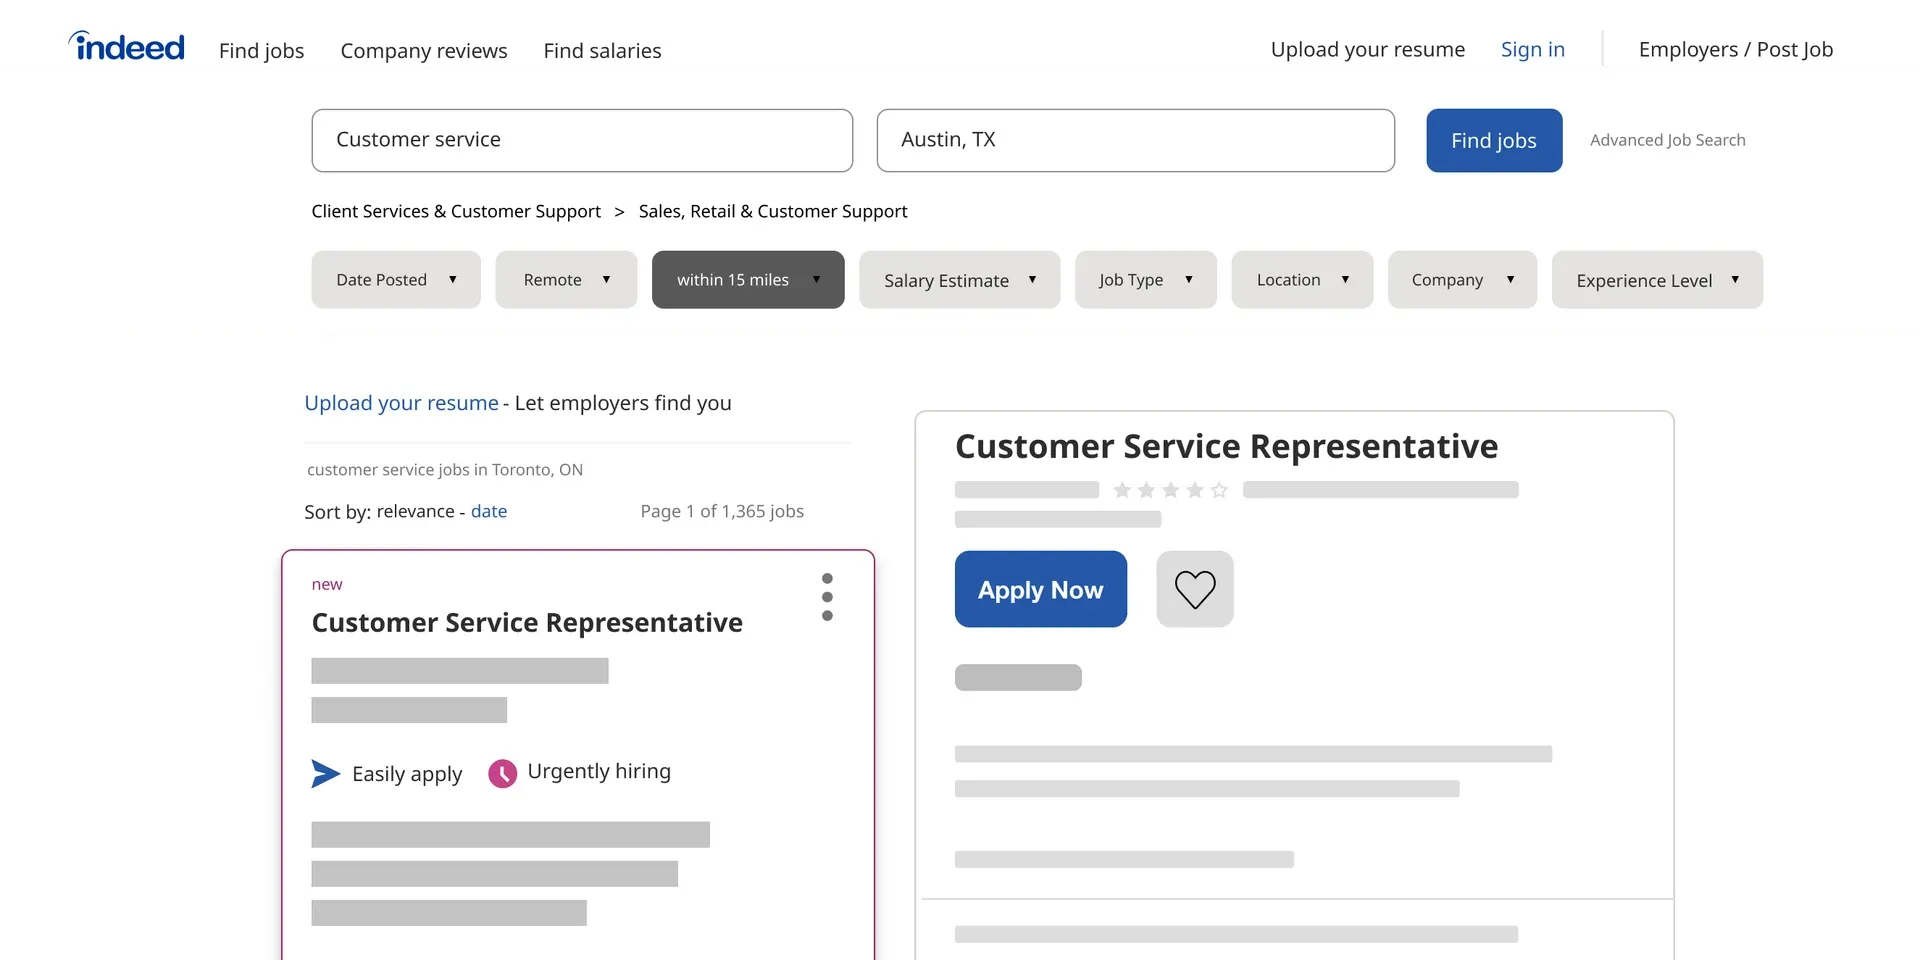Expand the Salary Estimate filter

(960, 280)
